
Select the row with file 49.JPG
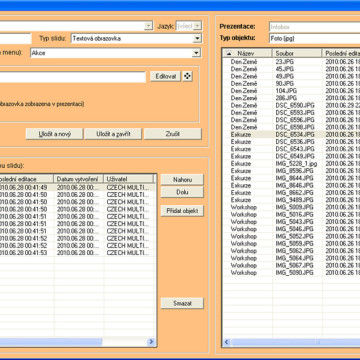tap(292, 76)
